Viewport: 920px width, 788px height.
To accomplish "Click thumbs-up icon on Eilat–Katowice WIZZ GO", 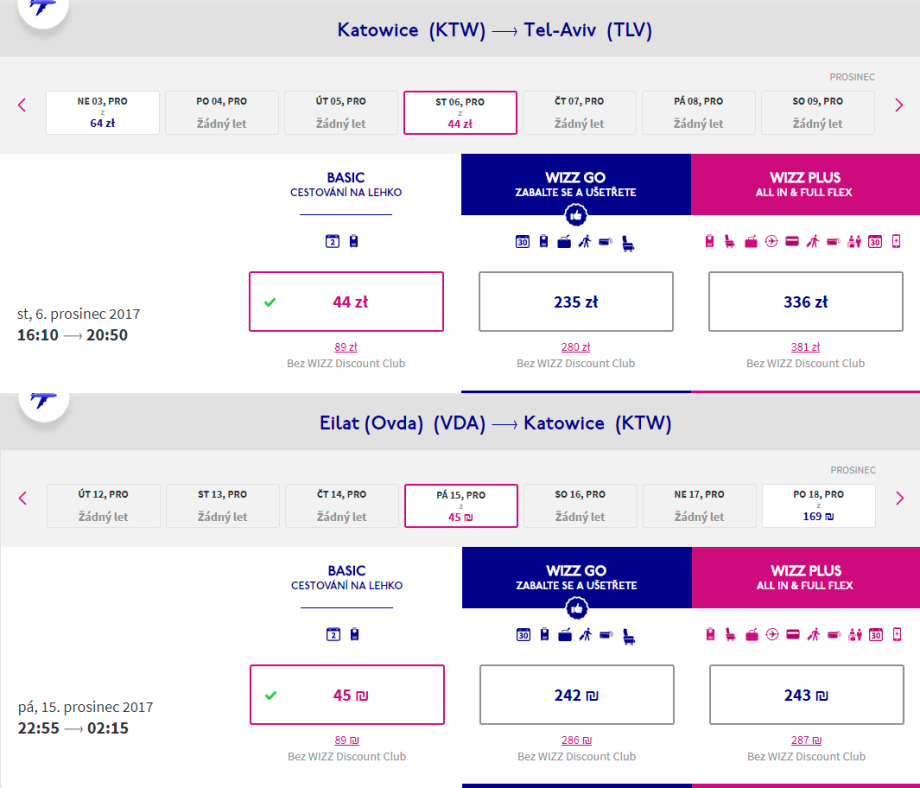I will pyautogui.click(x=576, y=607).
